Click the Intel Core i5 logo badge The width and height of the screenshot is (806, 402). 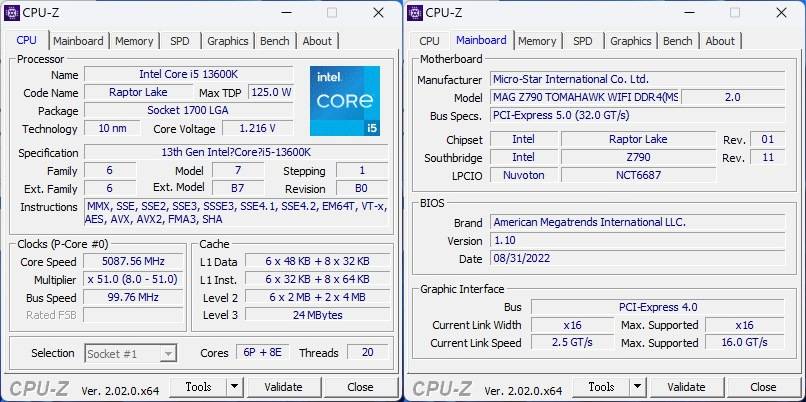(x=344, y=100)
